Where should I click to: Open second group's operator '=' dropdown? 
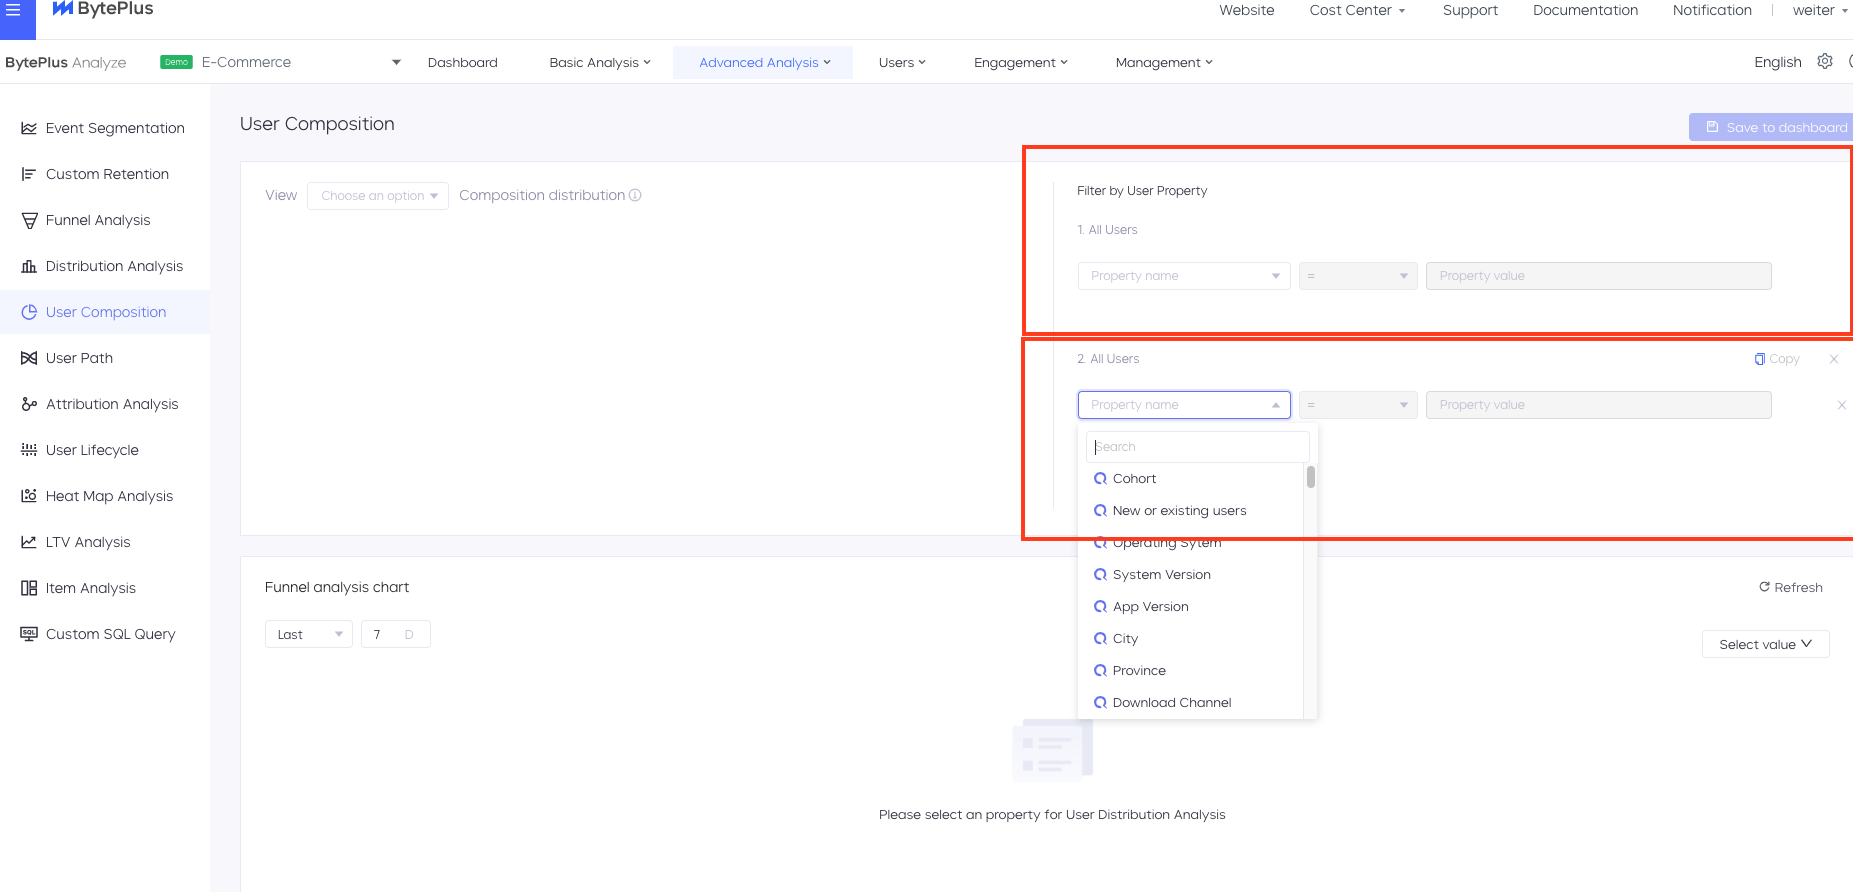(x=1358, y=405)
